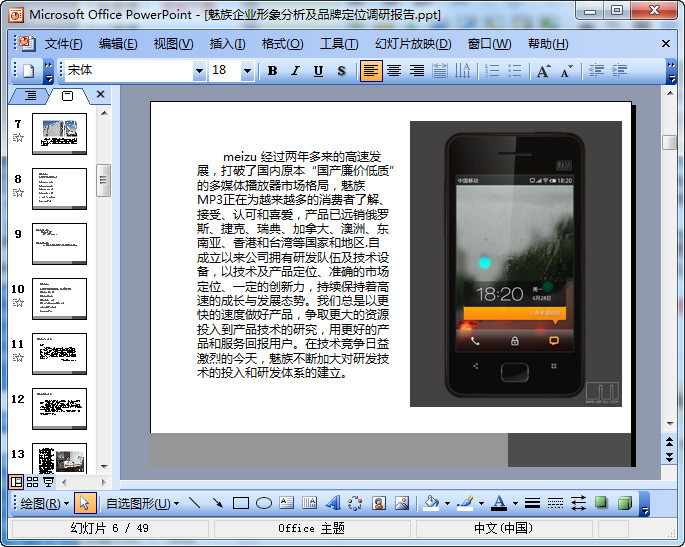This screenshot has width=685, height=547.
Task: Select the Select Objects arrow tool
Action: pos(85,503)
